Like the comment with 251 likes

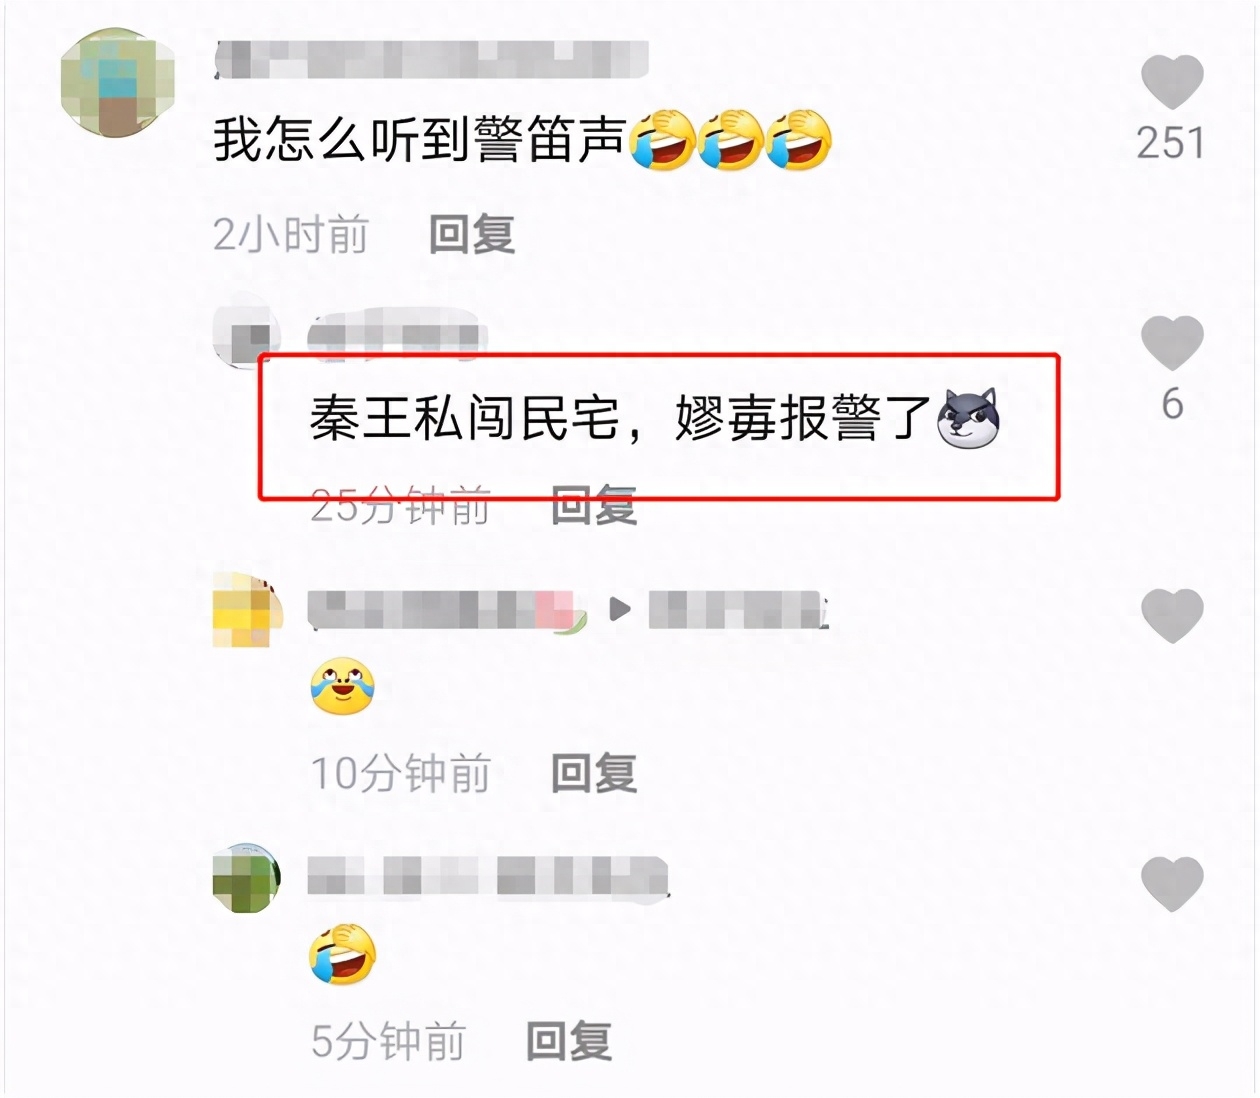[x=1172, y=81]
